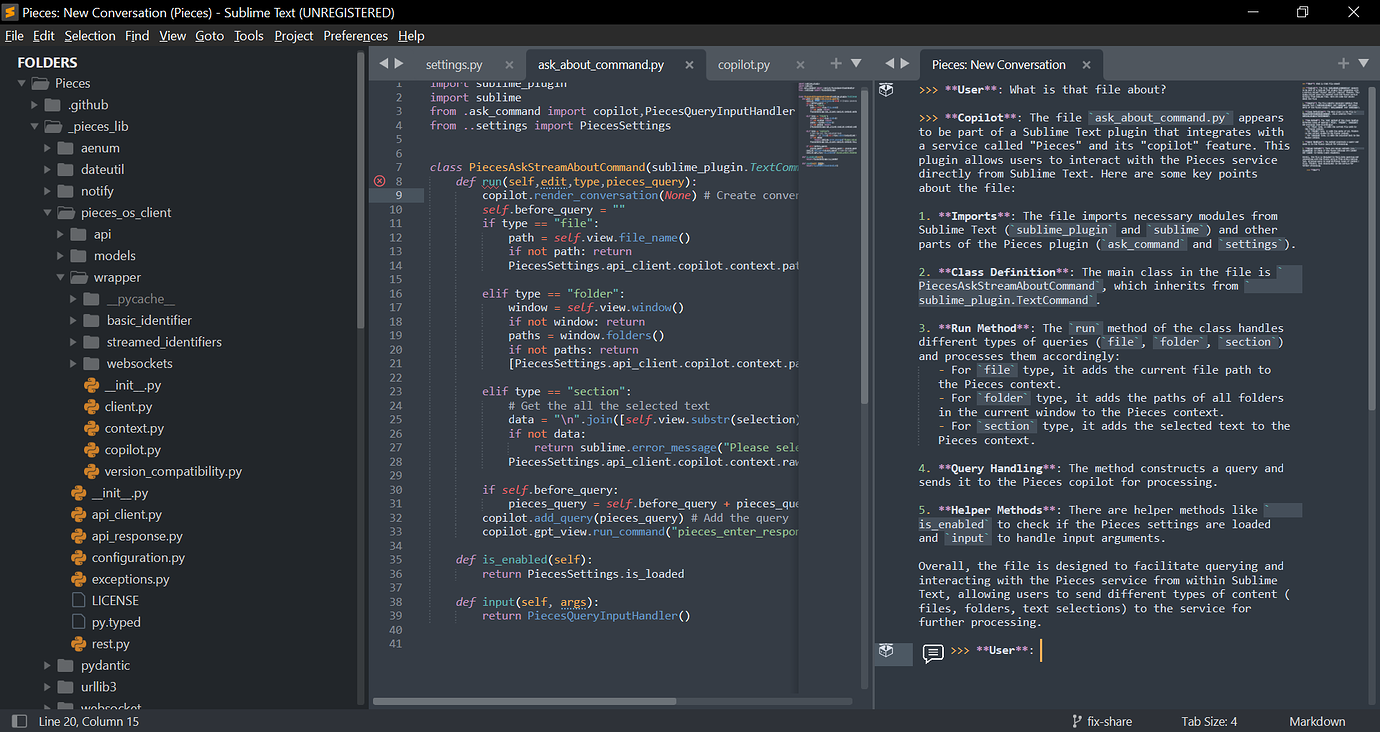This screenshot has width=1380, height=732.
Task: Collapse the wrapper folder
Action: 60,277
